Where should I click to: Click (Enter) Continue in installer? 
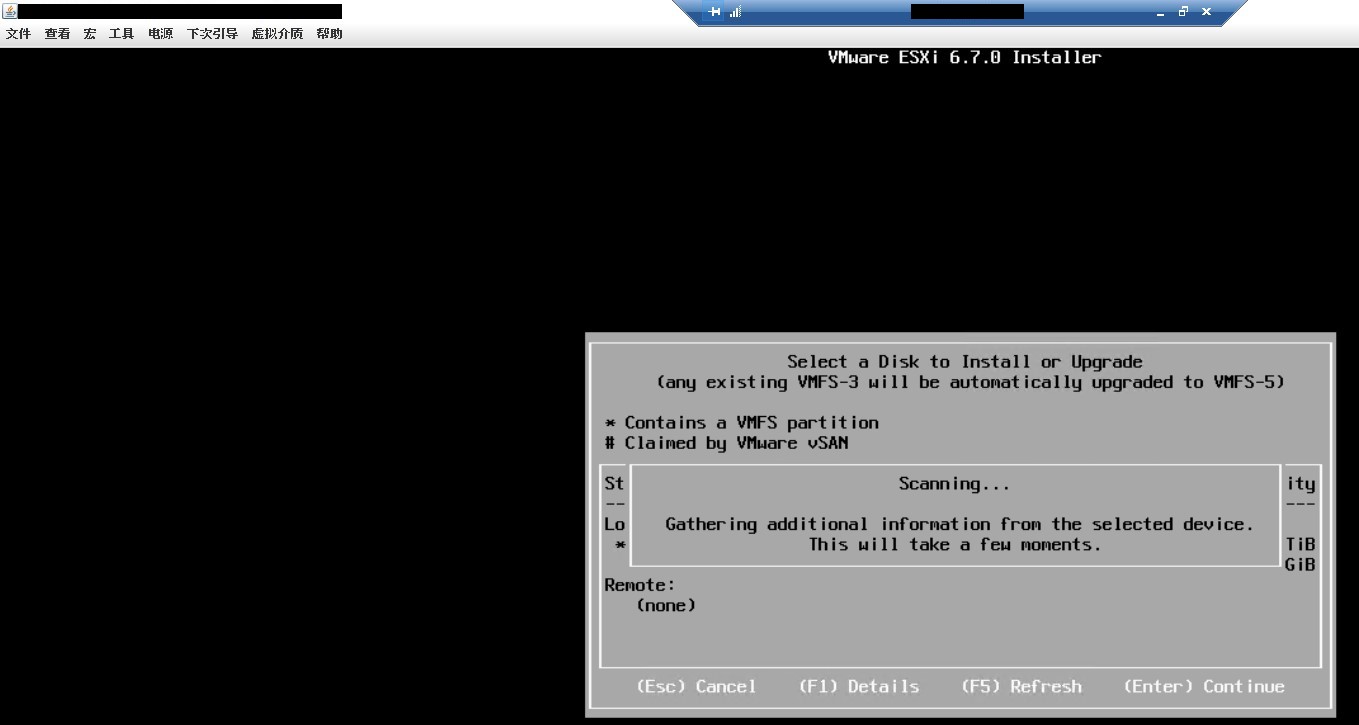pyautogui.click(x=1204, y=686)
